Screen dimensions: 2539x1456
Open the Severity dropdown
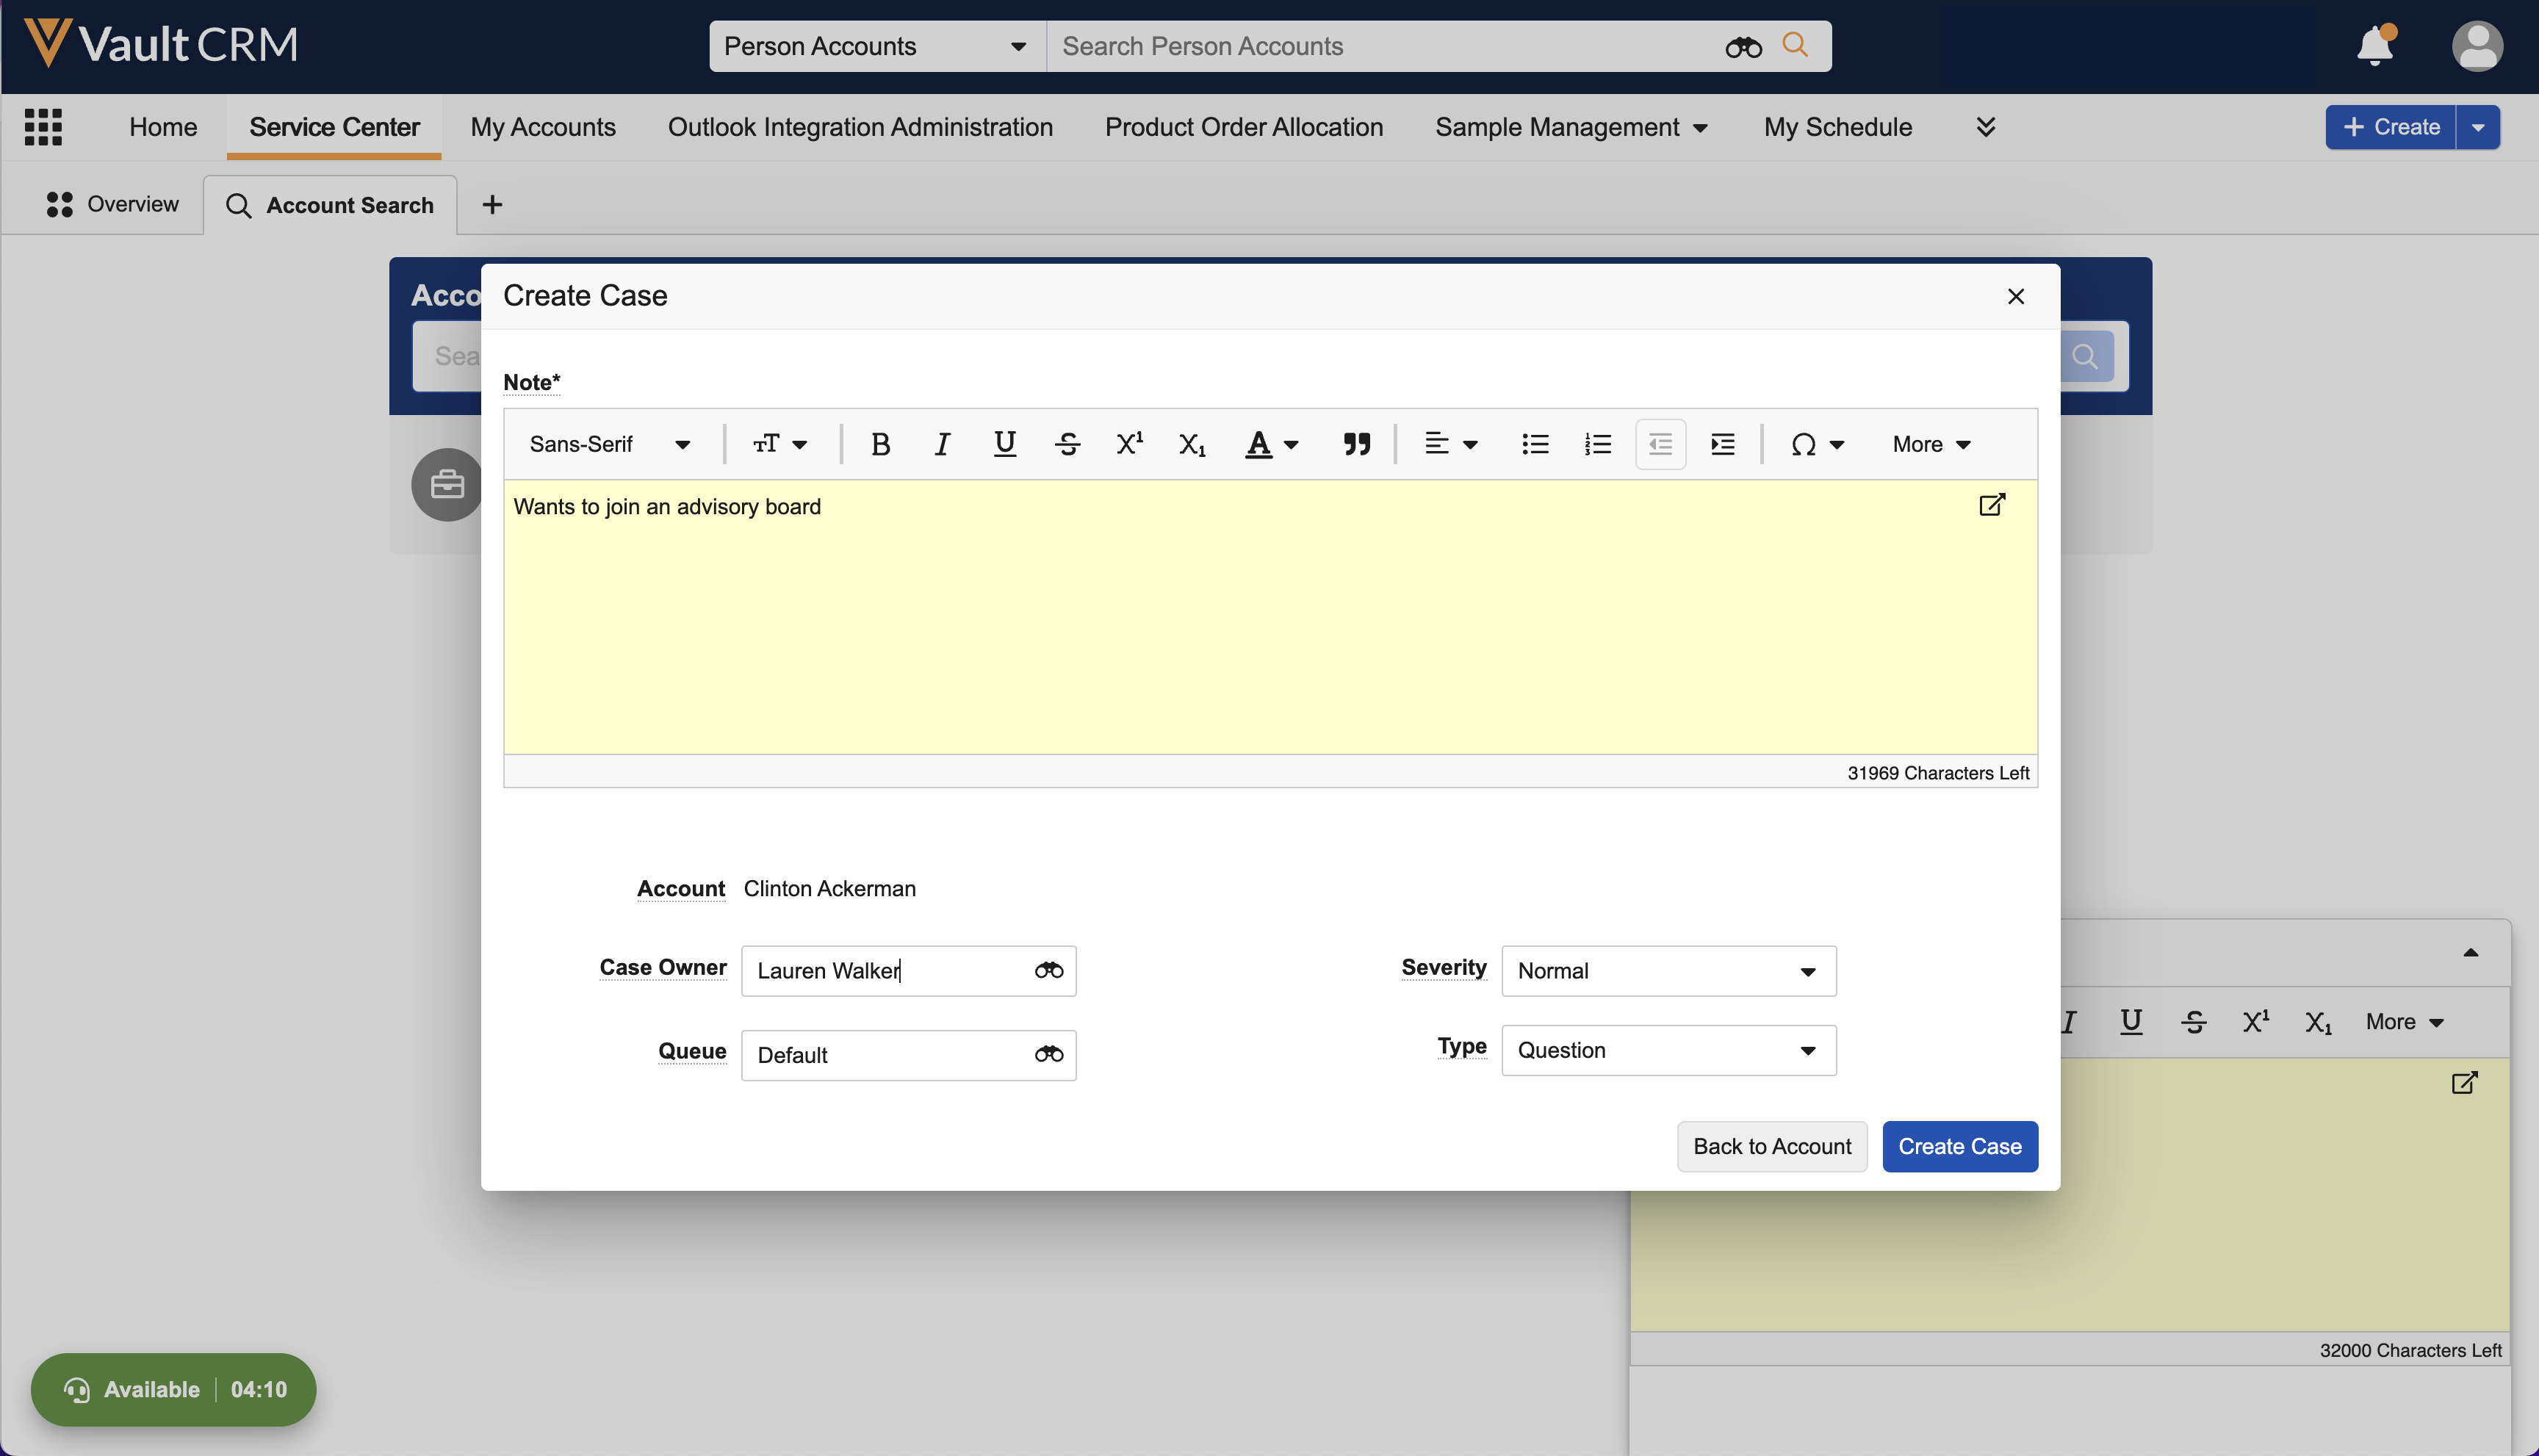click(1668, 971)
